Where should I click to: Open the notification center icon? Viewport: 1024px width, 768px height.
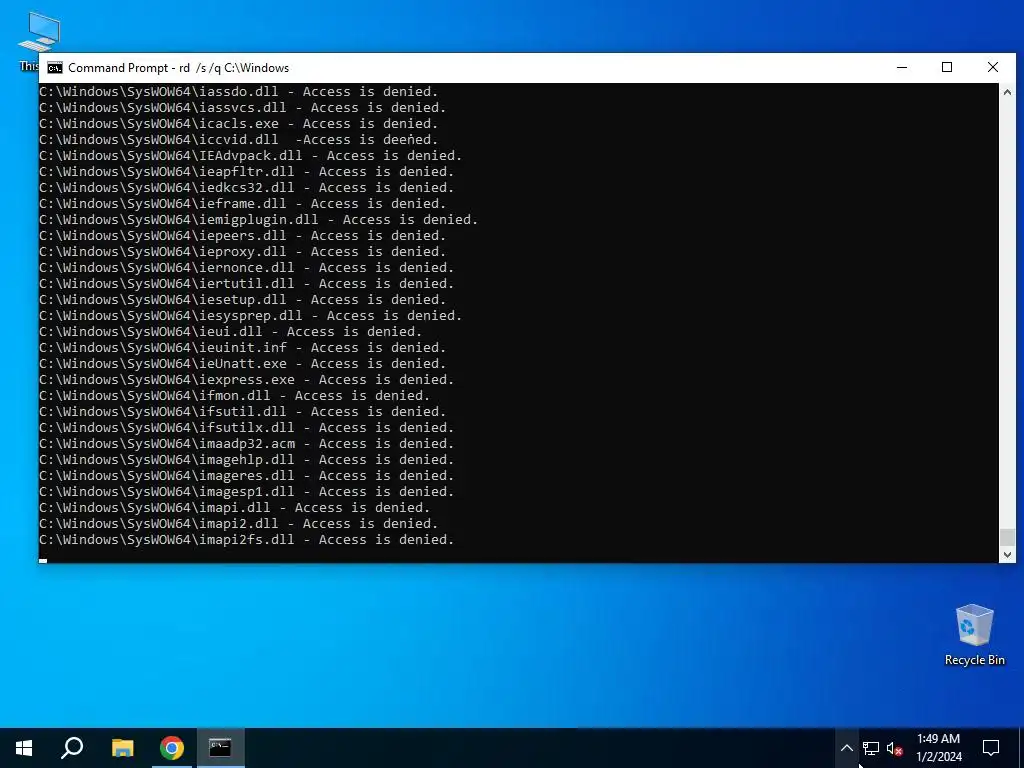tap(991, 748)
